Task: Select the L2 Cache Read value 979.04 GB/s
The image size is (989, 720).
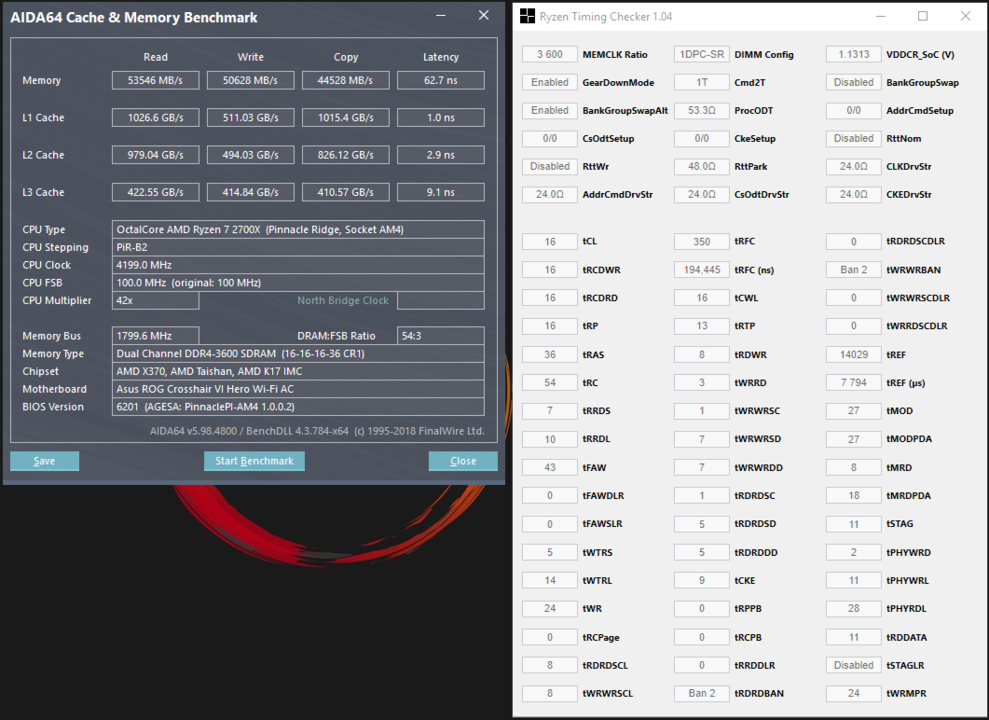Action: [x=156, y=154]
